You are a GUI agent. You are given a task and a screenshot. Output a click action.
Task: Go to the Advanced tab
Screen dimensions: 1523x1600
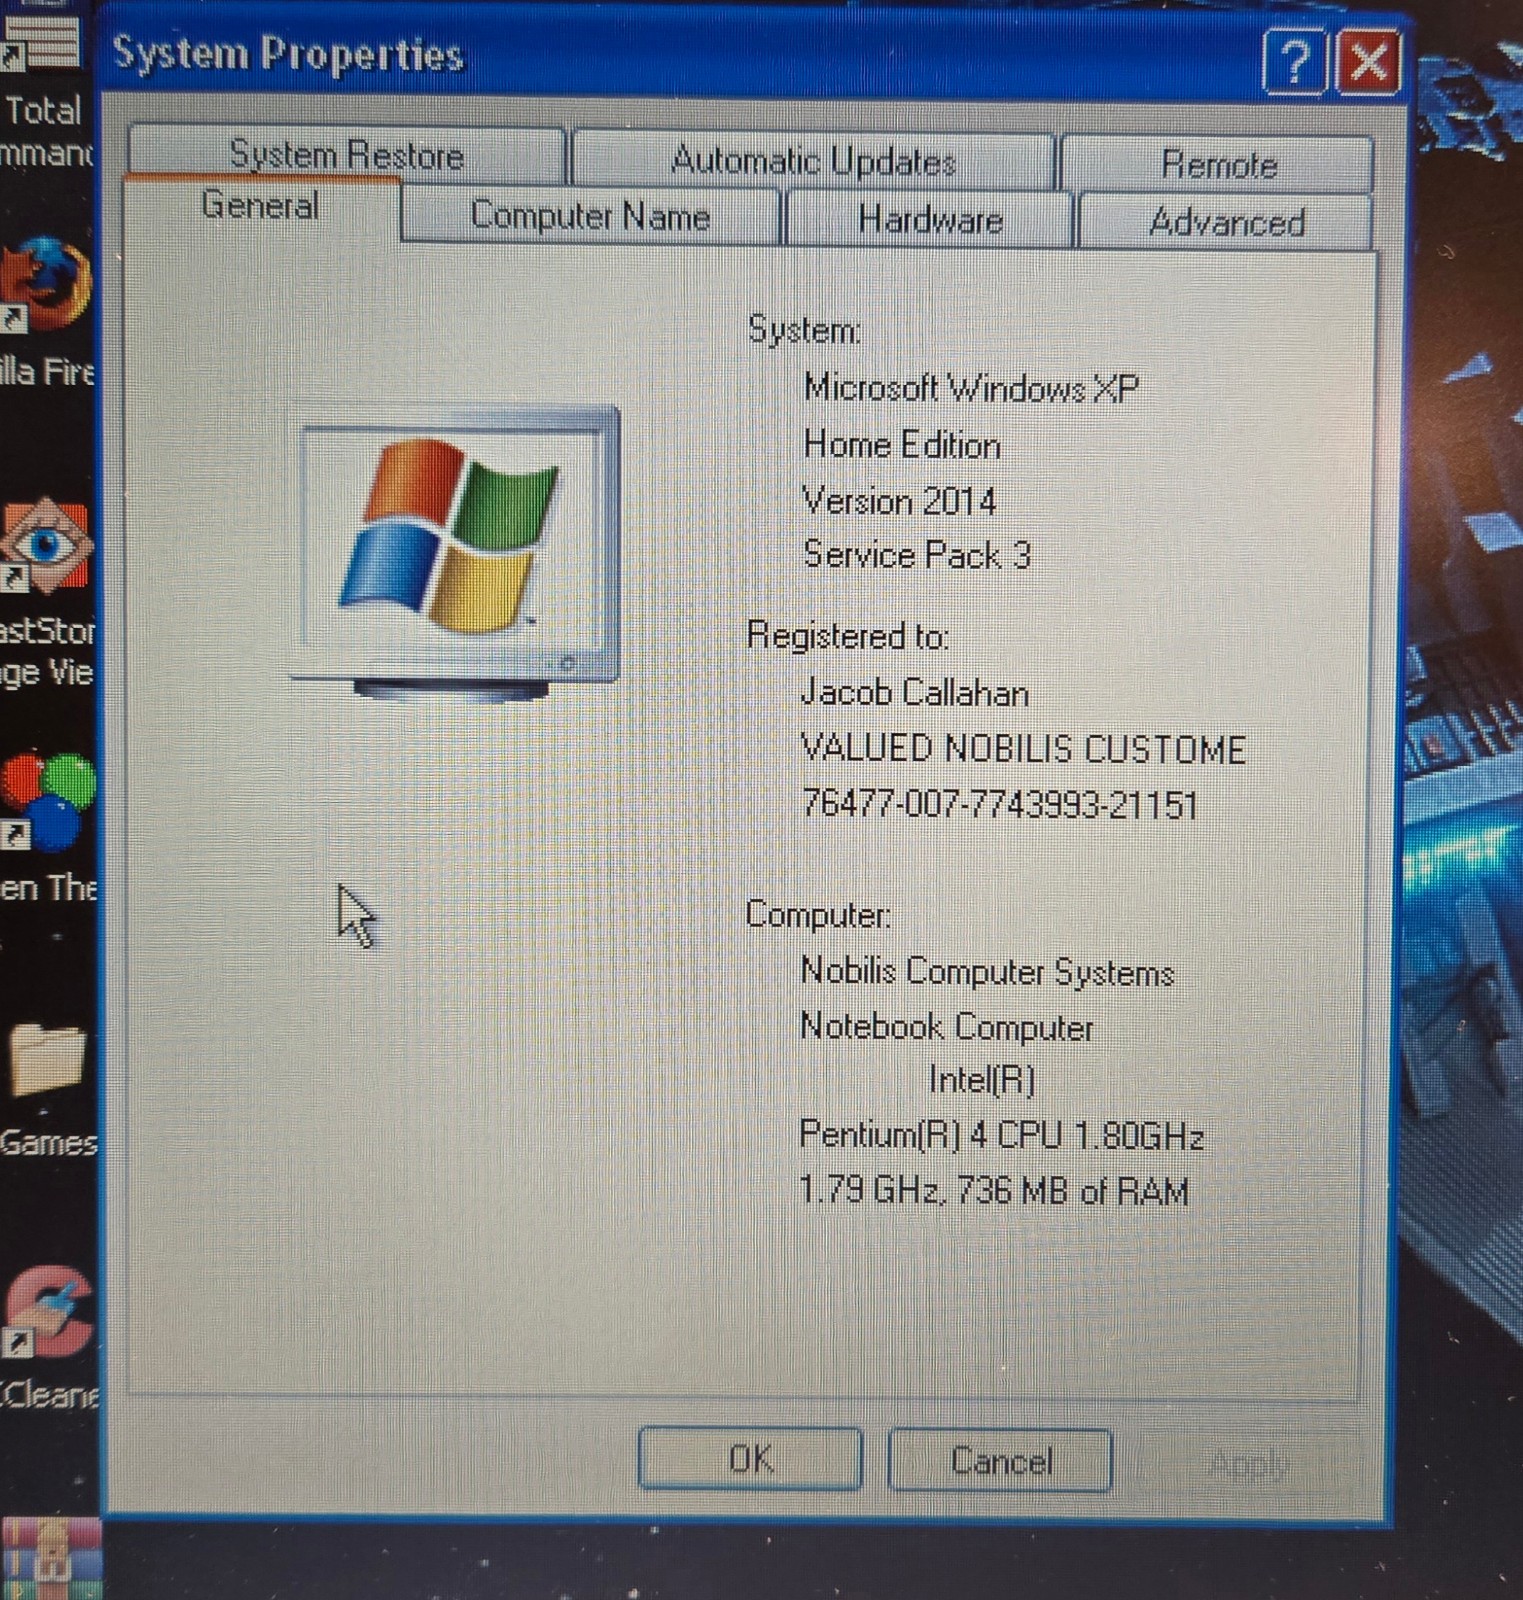coord(1226,221)
